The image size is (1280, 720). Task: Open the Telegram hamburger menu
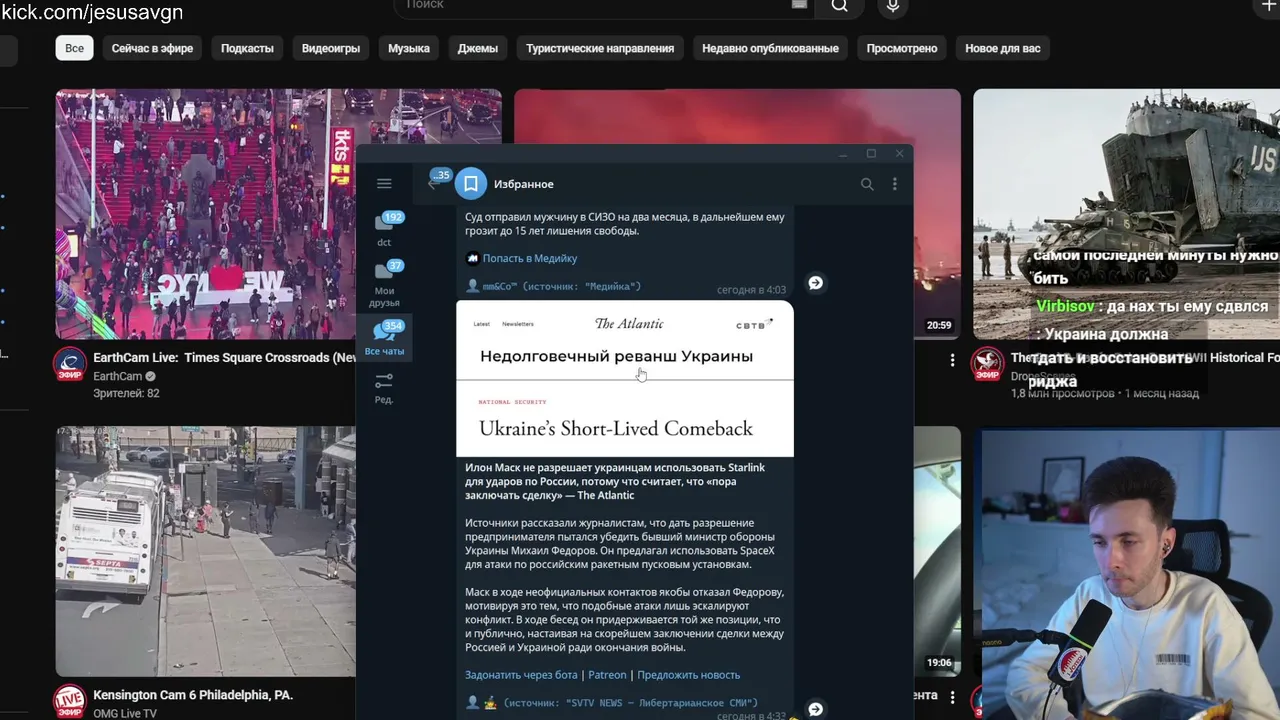[384, 184]
